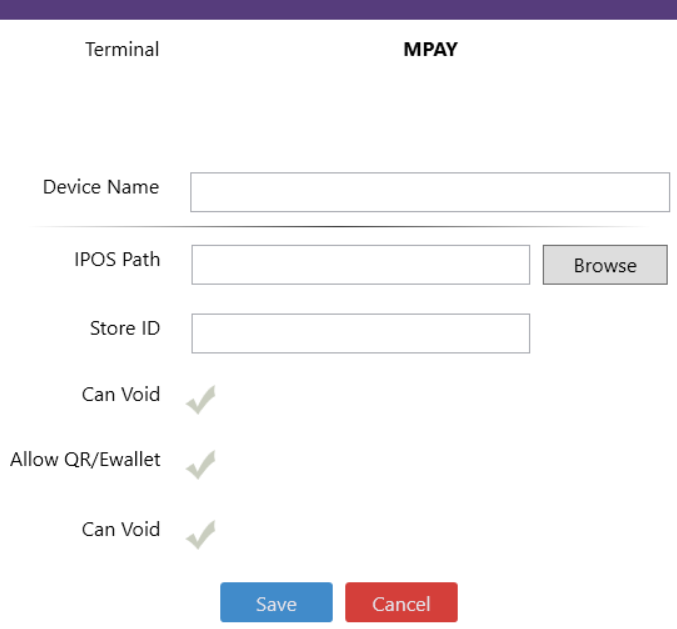677x629 pixels.
Task: Click the Terminal label
Action: coord(122,50)
